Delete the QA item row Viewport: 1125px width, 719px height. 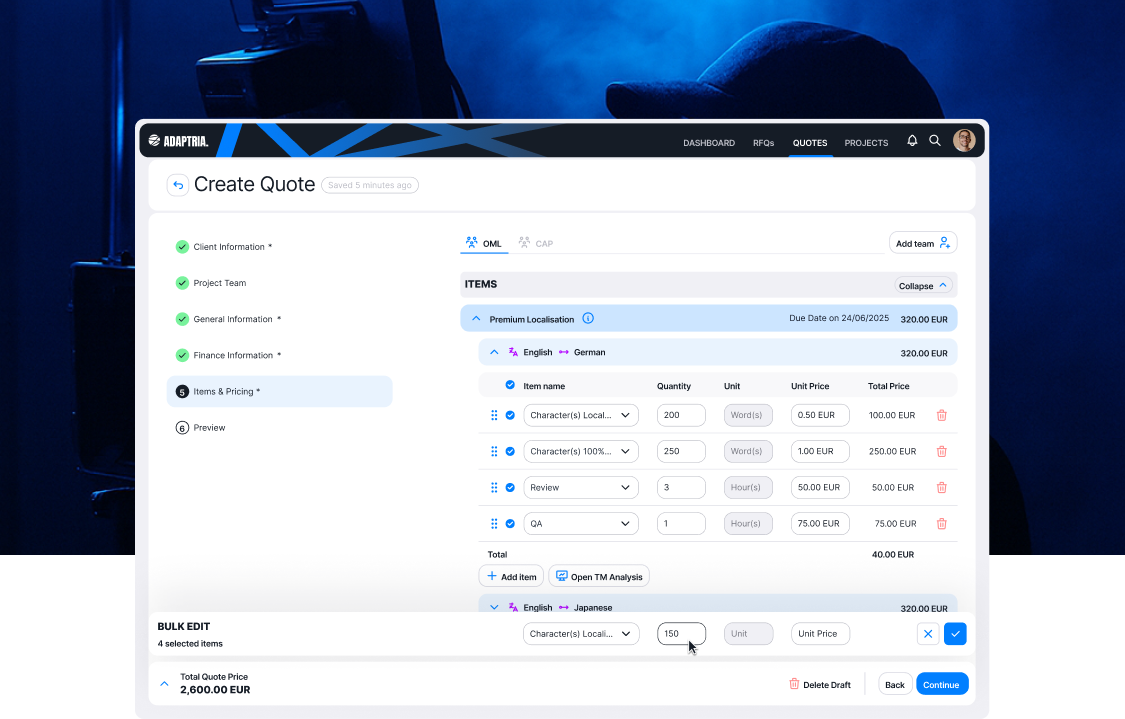(942, 524)
